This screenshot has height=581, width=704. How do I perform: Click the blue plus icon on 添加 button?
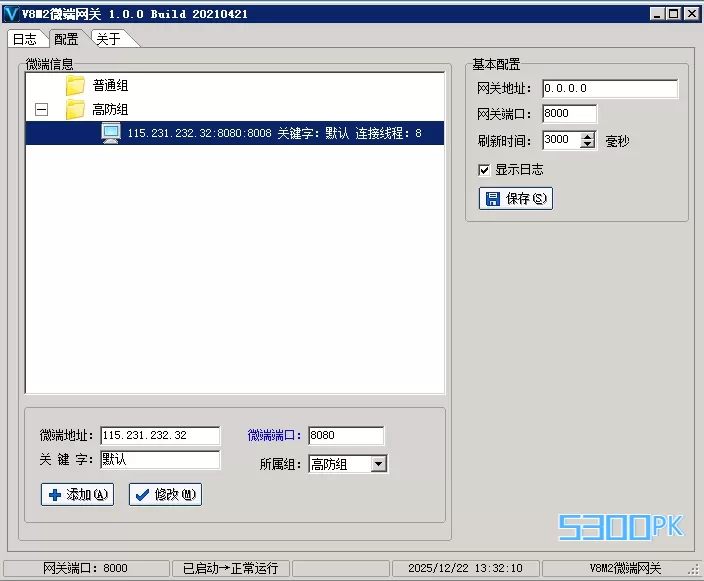[x=55, y=495]
